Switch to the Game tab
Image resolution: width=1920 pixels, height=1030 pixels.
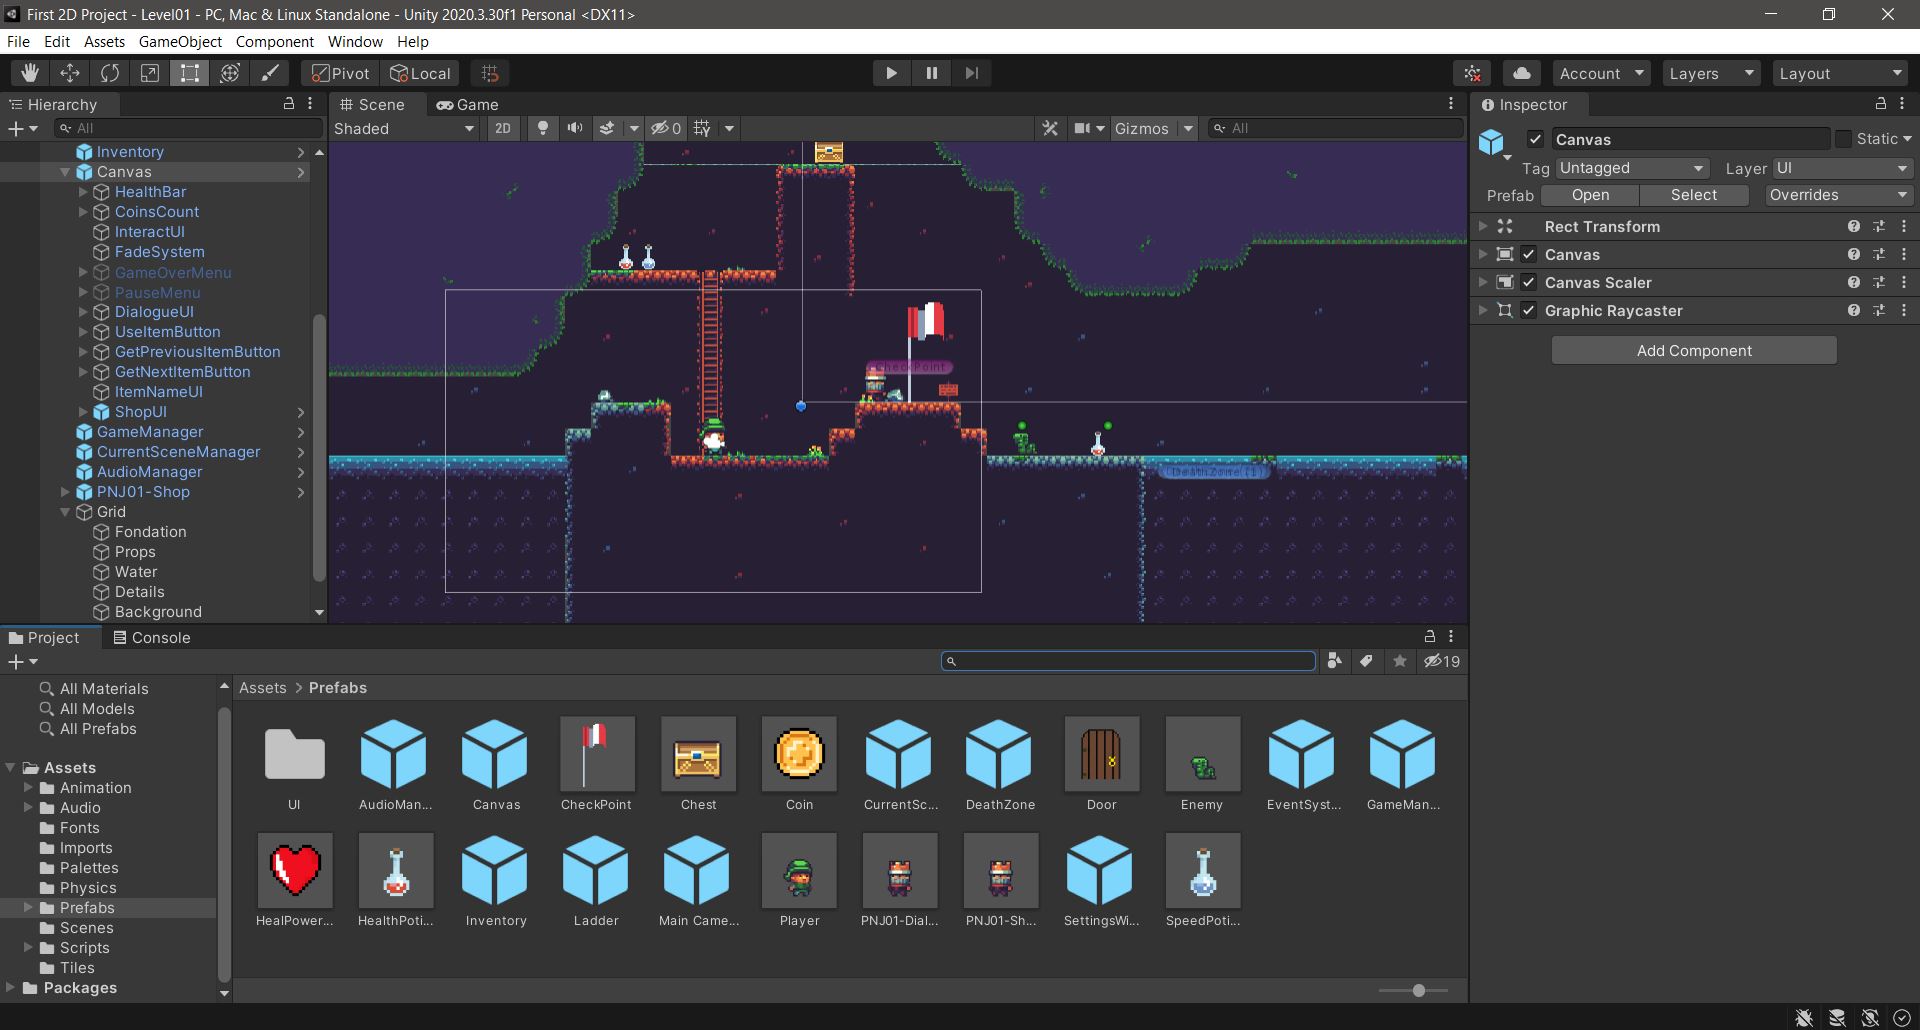(x=467, y=104)
